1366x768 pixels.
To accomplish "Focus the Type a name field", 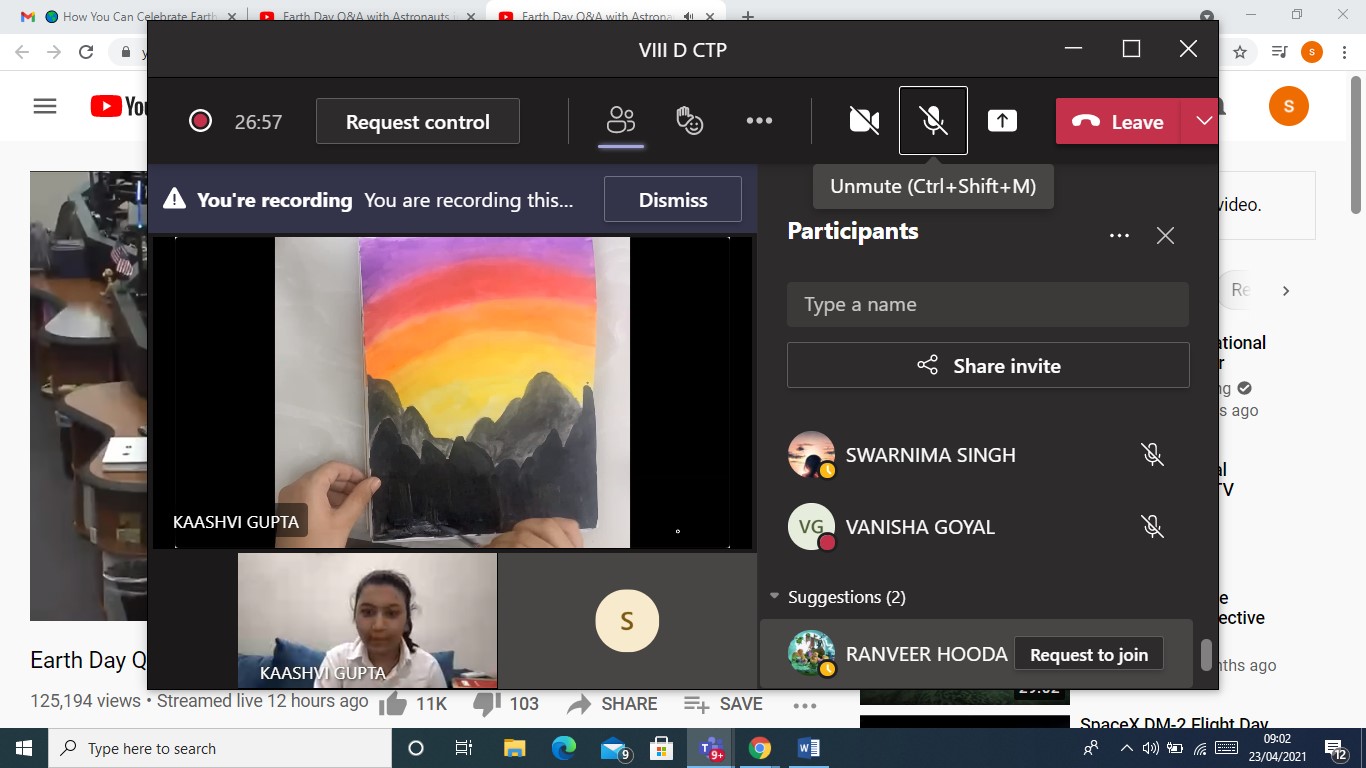I will click(x=988, y=304).
